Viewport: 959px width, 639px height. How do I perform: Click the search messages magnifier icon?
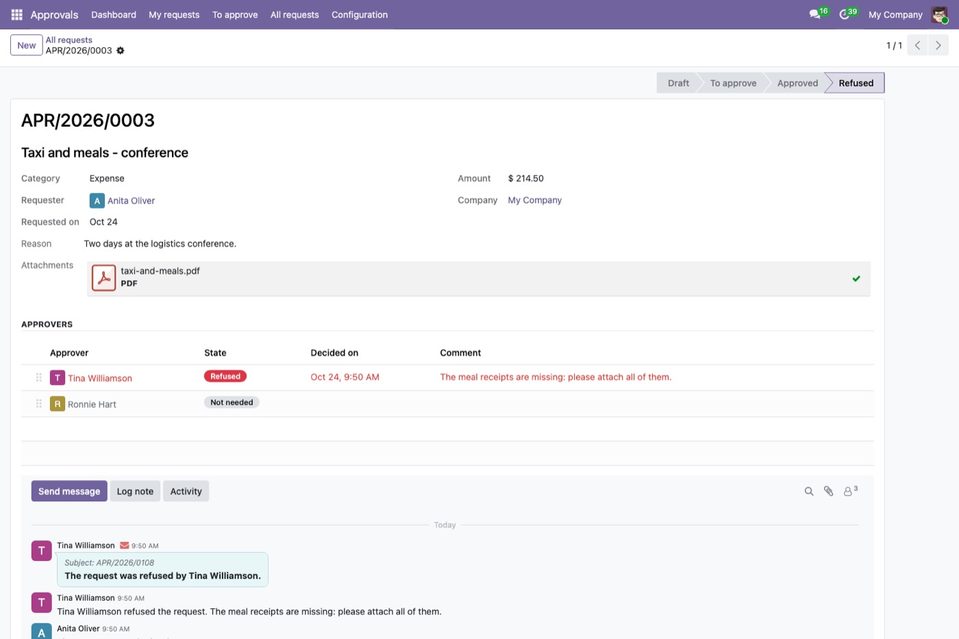[809, 491]
